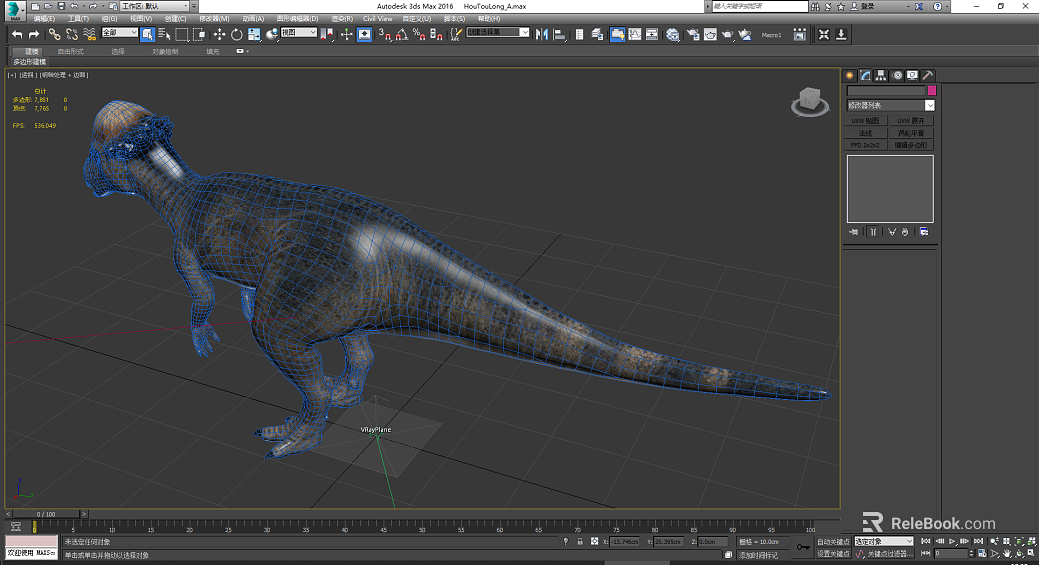The height and width of the screenshot is (565, 1039).
Task: Activate the Select and Rotate tool
Action: click(x=237, y=34)
